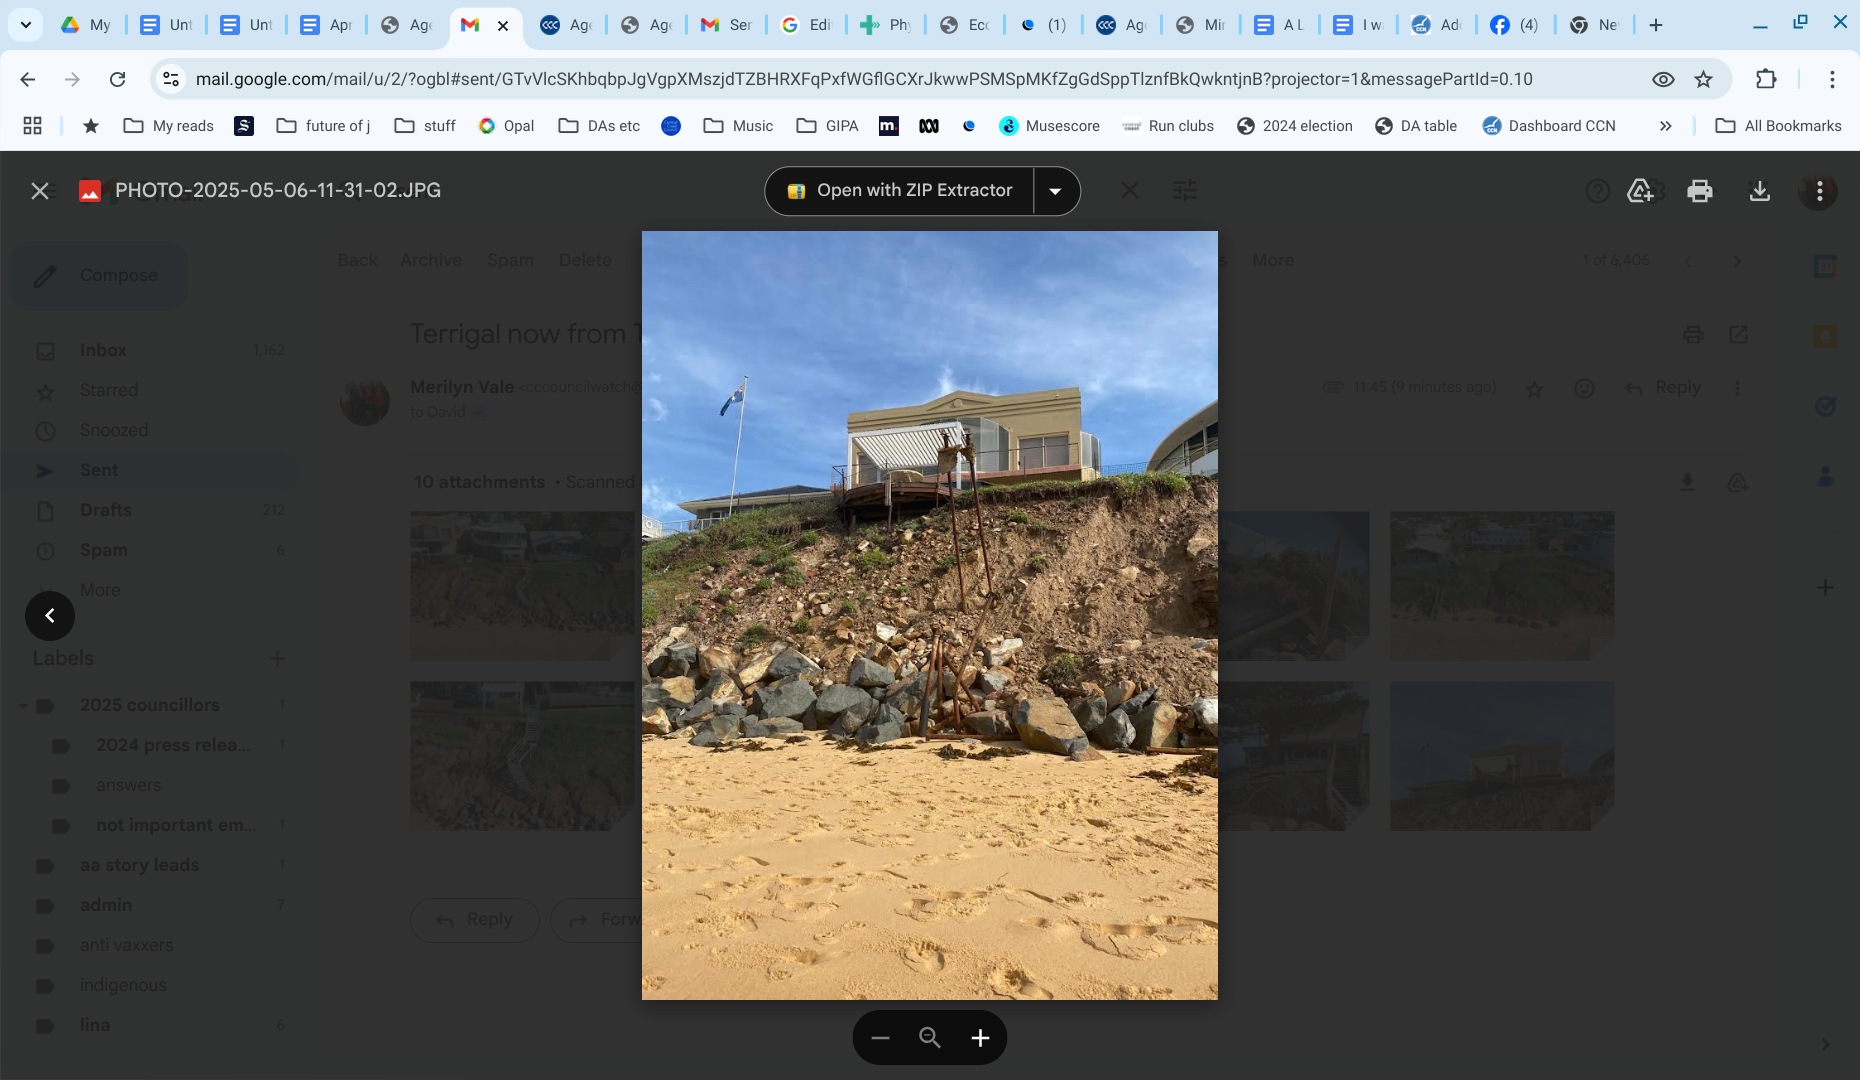Viewport: 1860px width, 1080px height.
Task: Show more bookmarks chevron
Action: point(1665,126)
